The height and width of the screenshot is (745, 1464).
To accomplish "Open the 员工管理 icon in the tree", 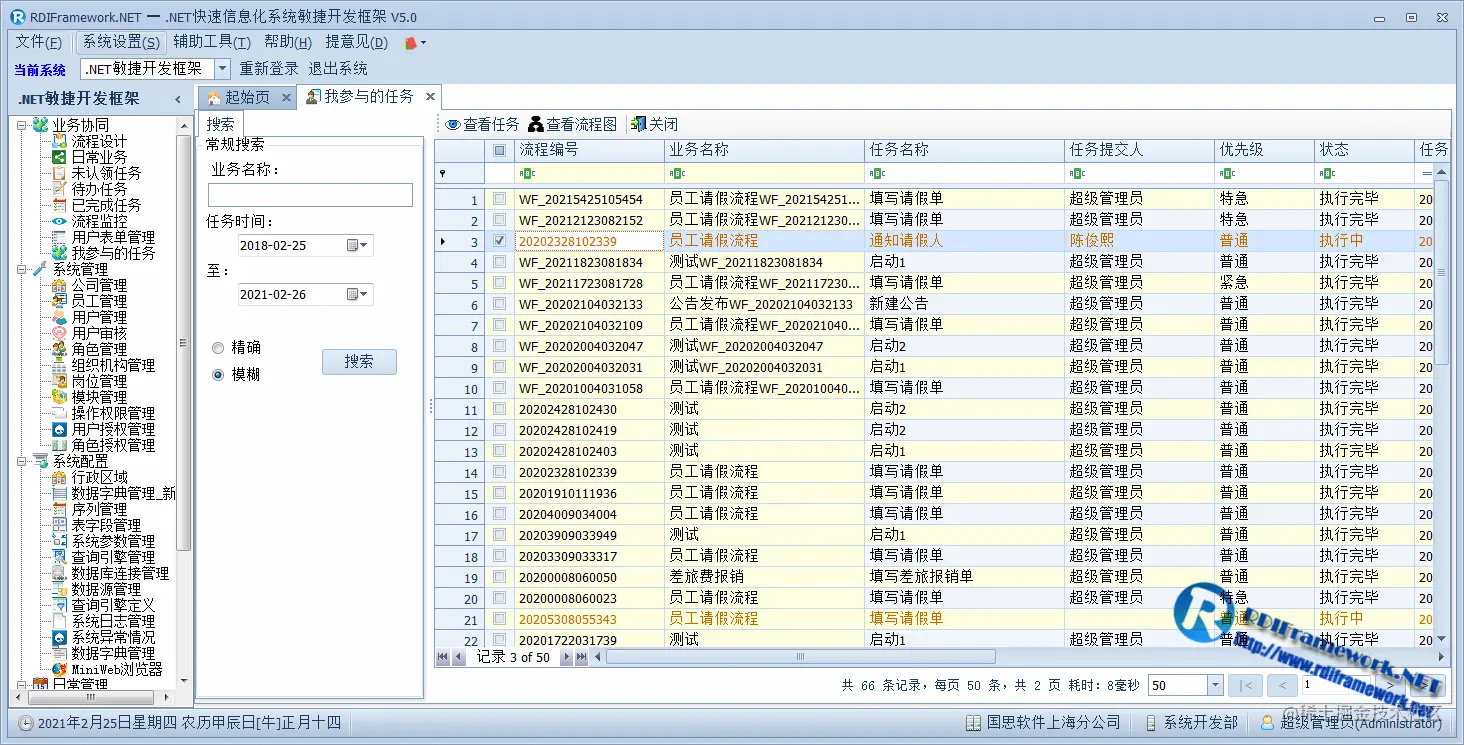I will [x=60, y=301].
